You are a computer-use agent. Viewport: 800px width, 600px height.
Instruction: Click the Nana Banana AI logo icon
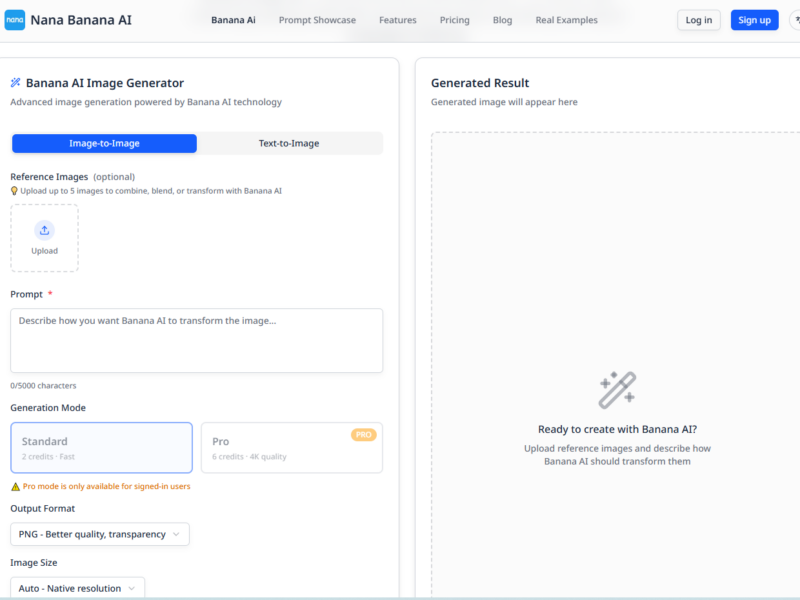coord(17,19)
